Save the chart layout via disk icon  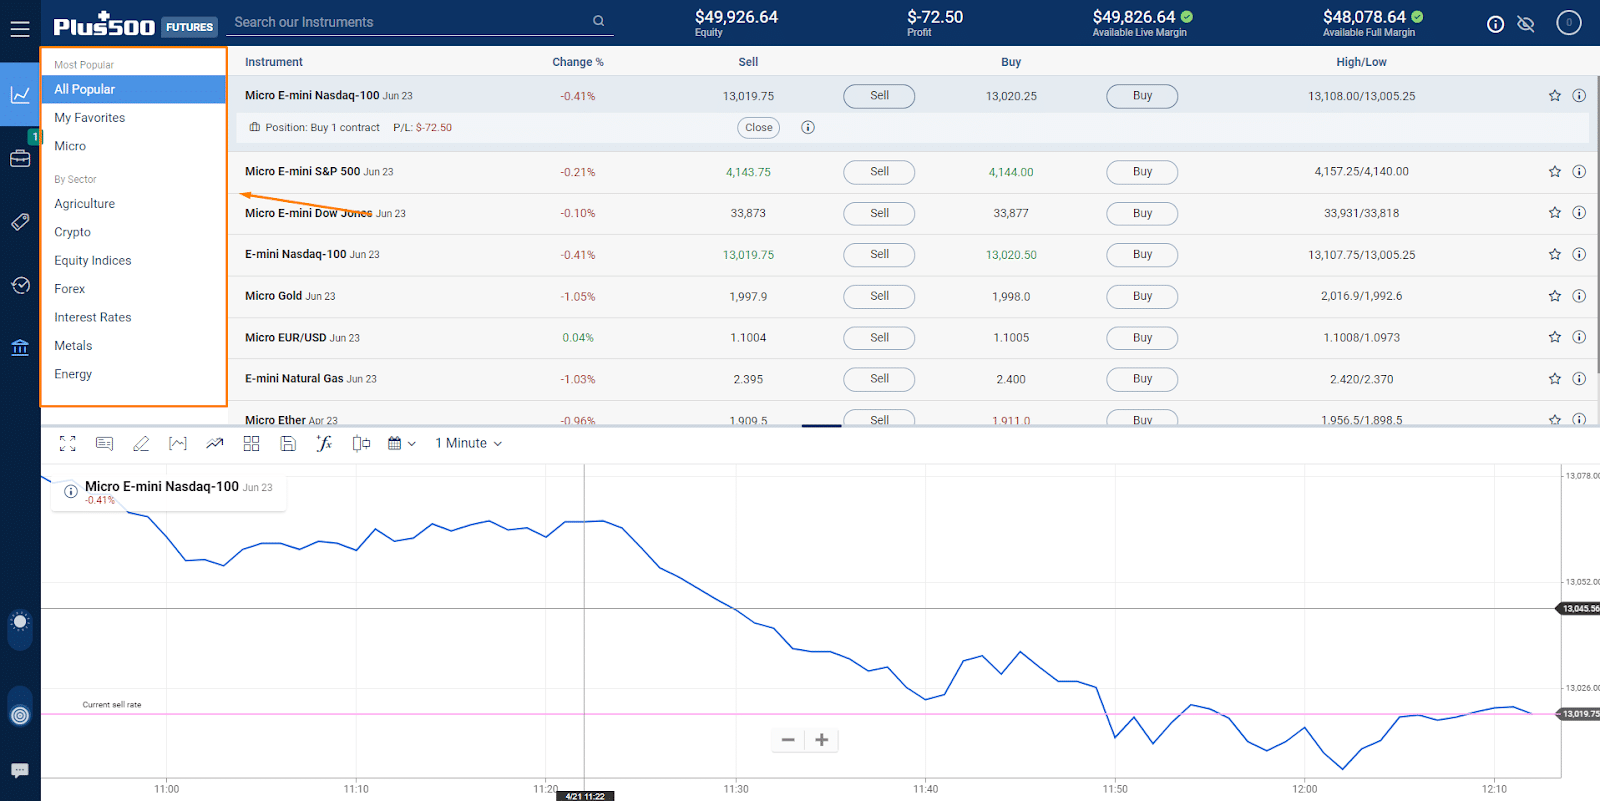(288, 444)
